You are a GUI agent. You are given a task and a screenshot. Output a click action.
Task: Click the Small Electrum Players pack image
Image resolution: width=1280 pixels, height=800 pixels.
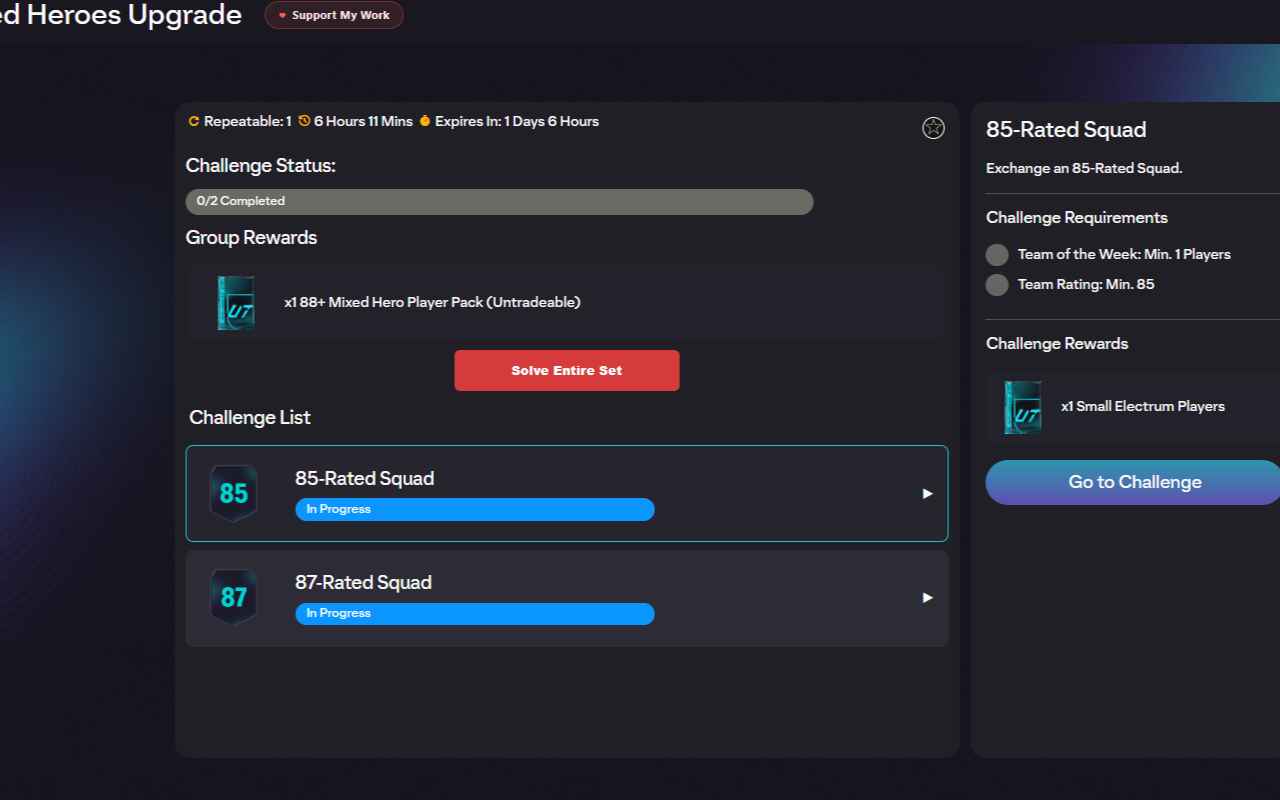click(1022, 407)
